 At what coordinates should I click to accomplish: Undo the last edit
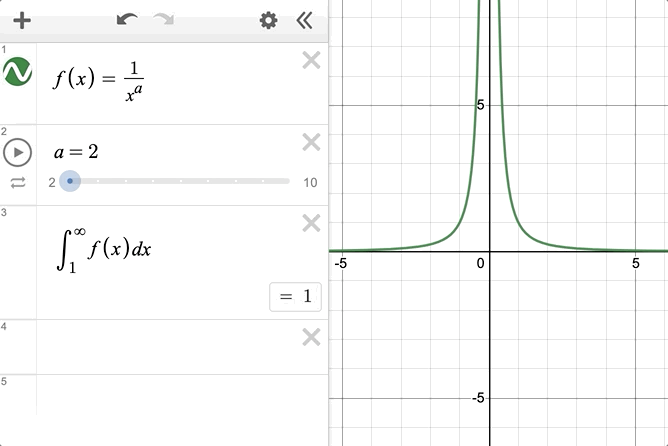[126, 20]
